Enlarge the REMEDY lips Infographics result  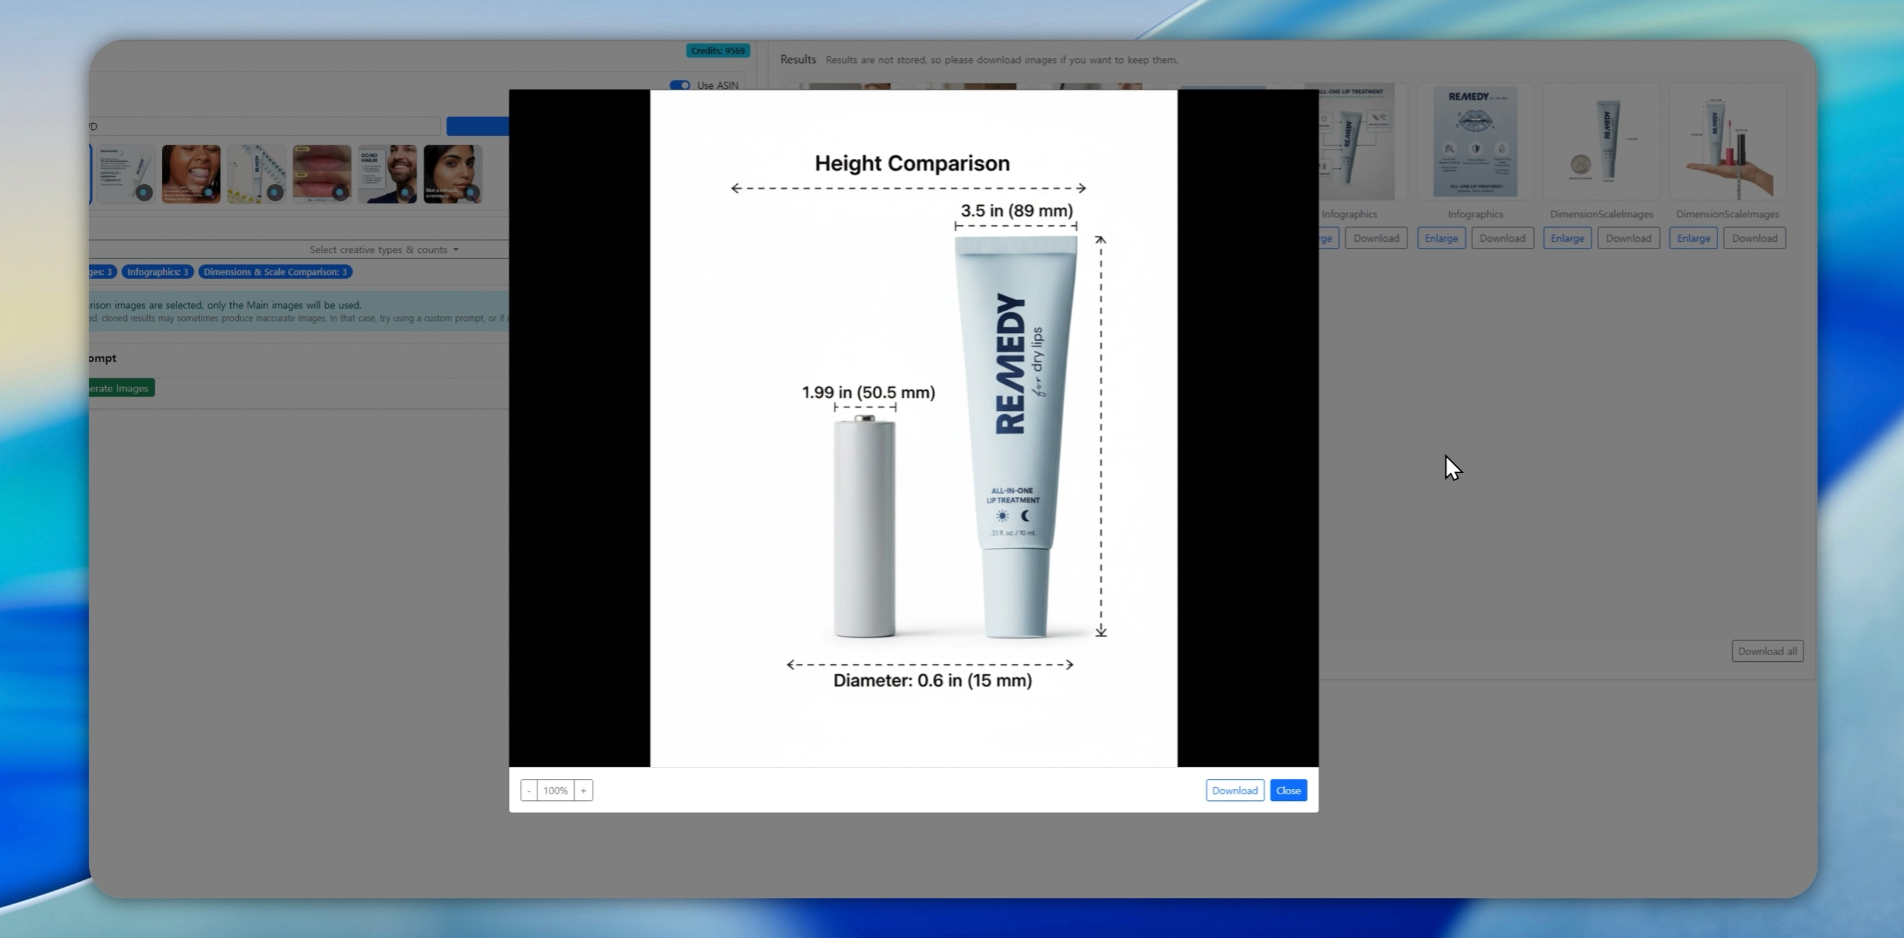pyautogui.click(x=1440, y=238)
